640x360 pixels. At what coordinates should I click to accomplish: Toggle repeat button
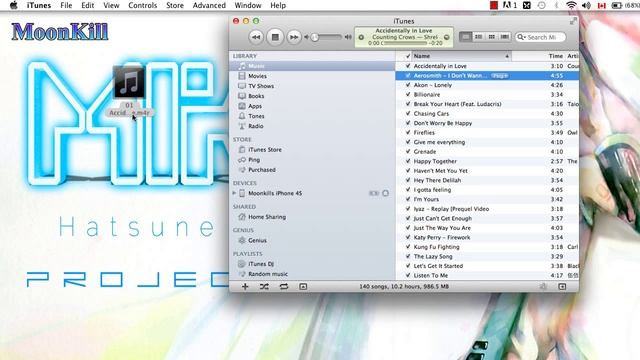(x=284, y=287)
